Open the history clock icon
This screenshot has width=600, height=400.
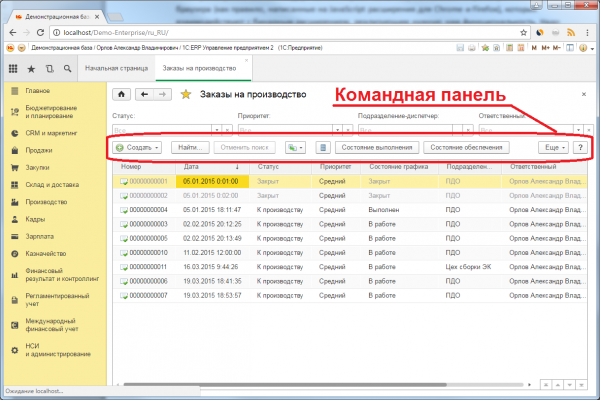(x=48, y=69)
